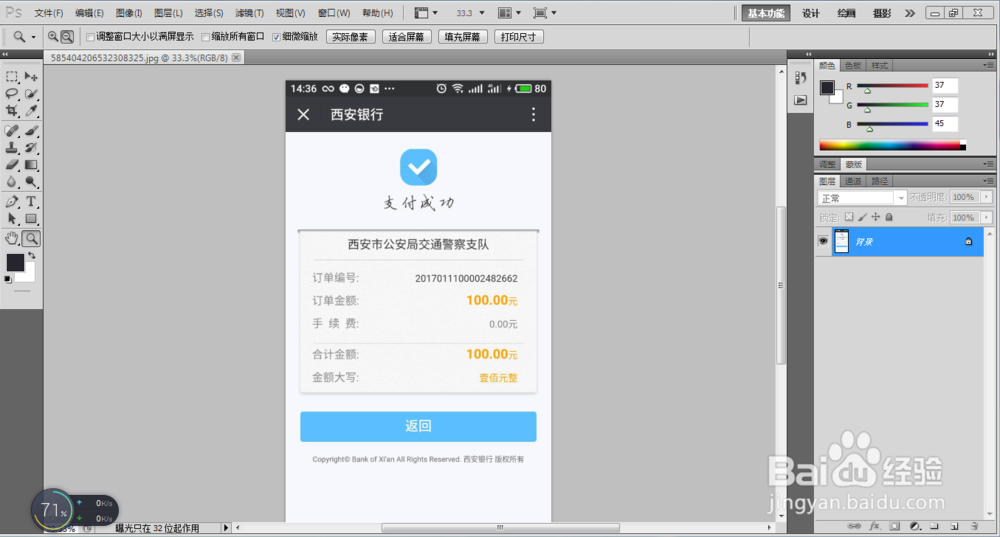Select the Horizontal Type tool

31,202
